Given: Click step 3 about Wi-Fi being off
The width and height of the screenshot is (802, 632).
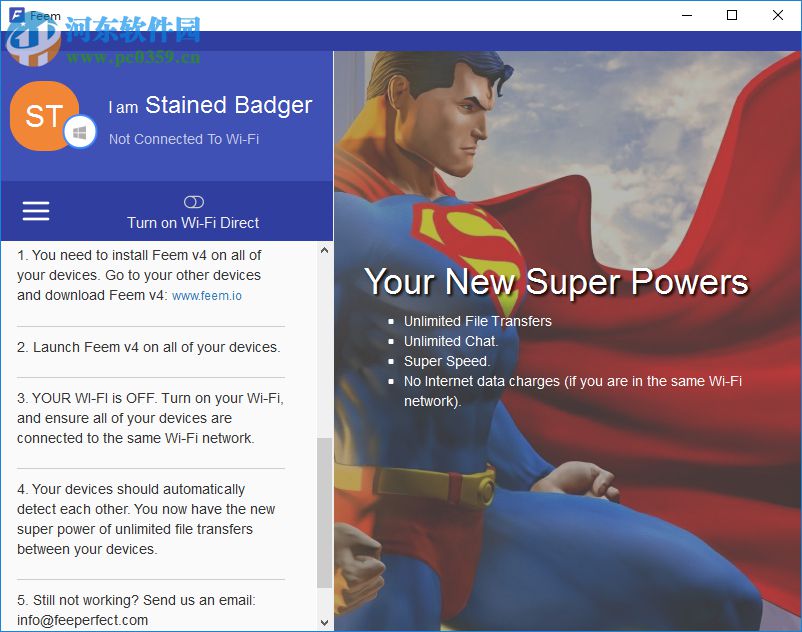Looking at the screenshot, I should coord(150,418).
